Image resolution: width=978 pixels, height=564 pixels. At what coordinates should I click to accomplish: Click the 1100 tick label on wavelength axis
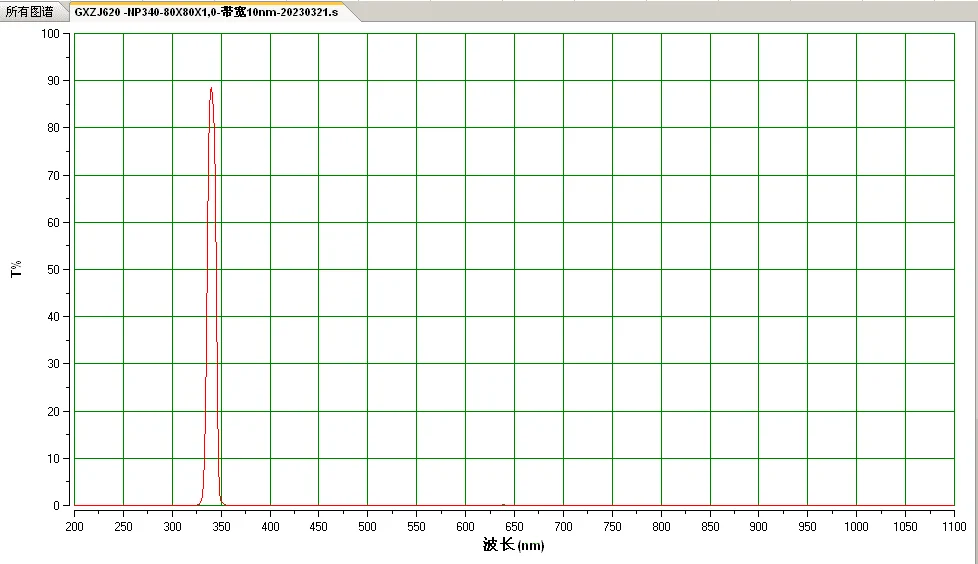tap(954, 527)
